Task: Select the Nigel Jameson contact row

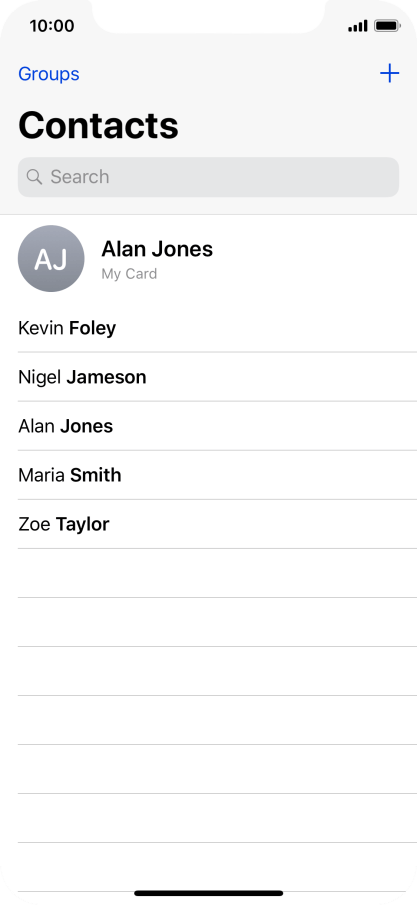Action: (x=217, y=376)
